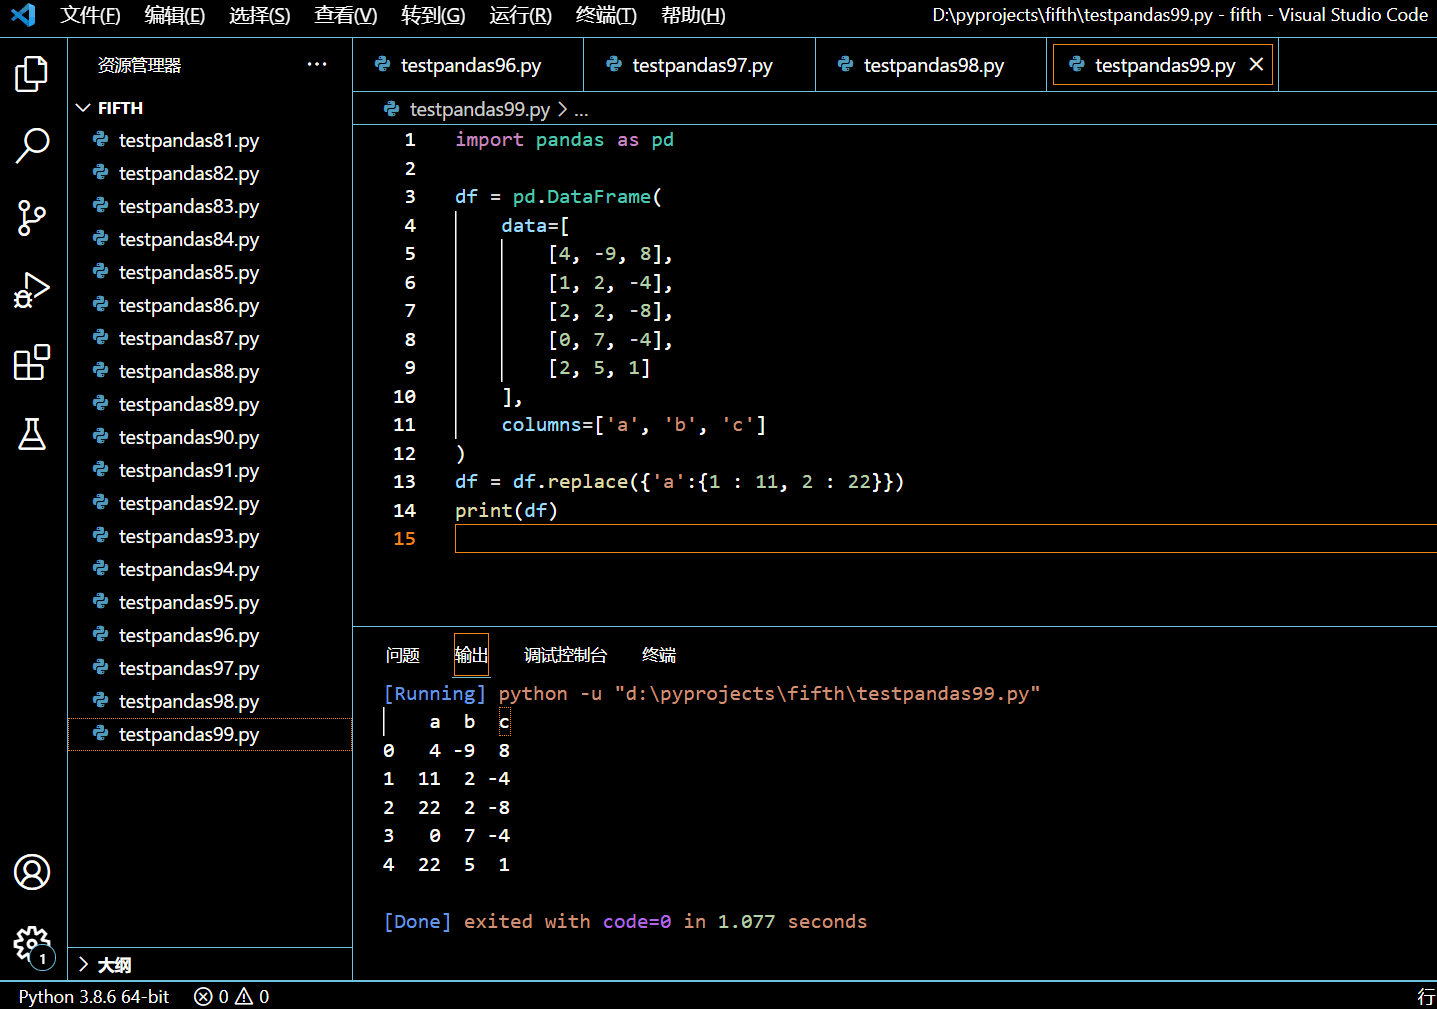Open 编辑(E) menu
The width and height of the screenshot is (1437, 1009).
(x=175, y=15)
